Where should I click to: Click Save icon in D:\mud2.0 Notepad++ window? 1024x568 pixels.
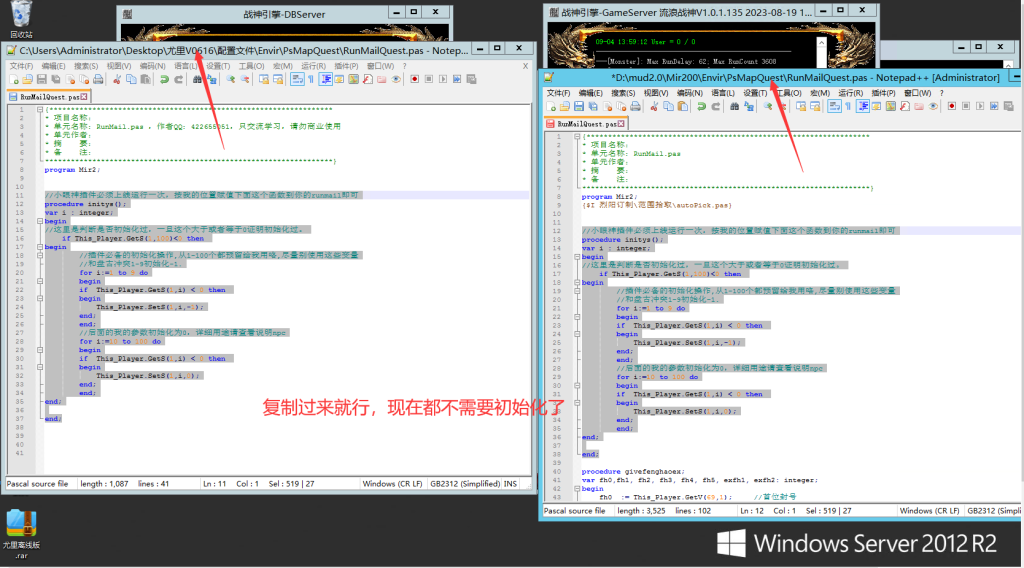(x=578, y=105)
